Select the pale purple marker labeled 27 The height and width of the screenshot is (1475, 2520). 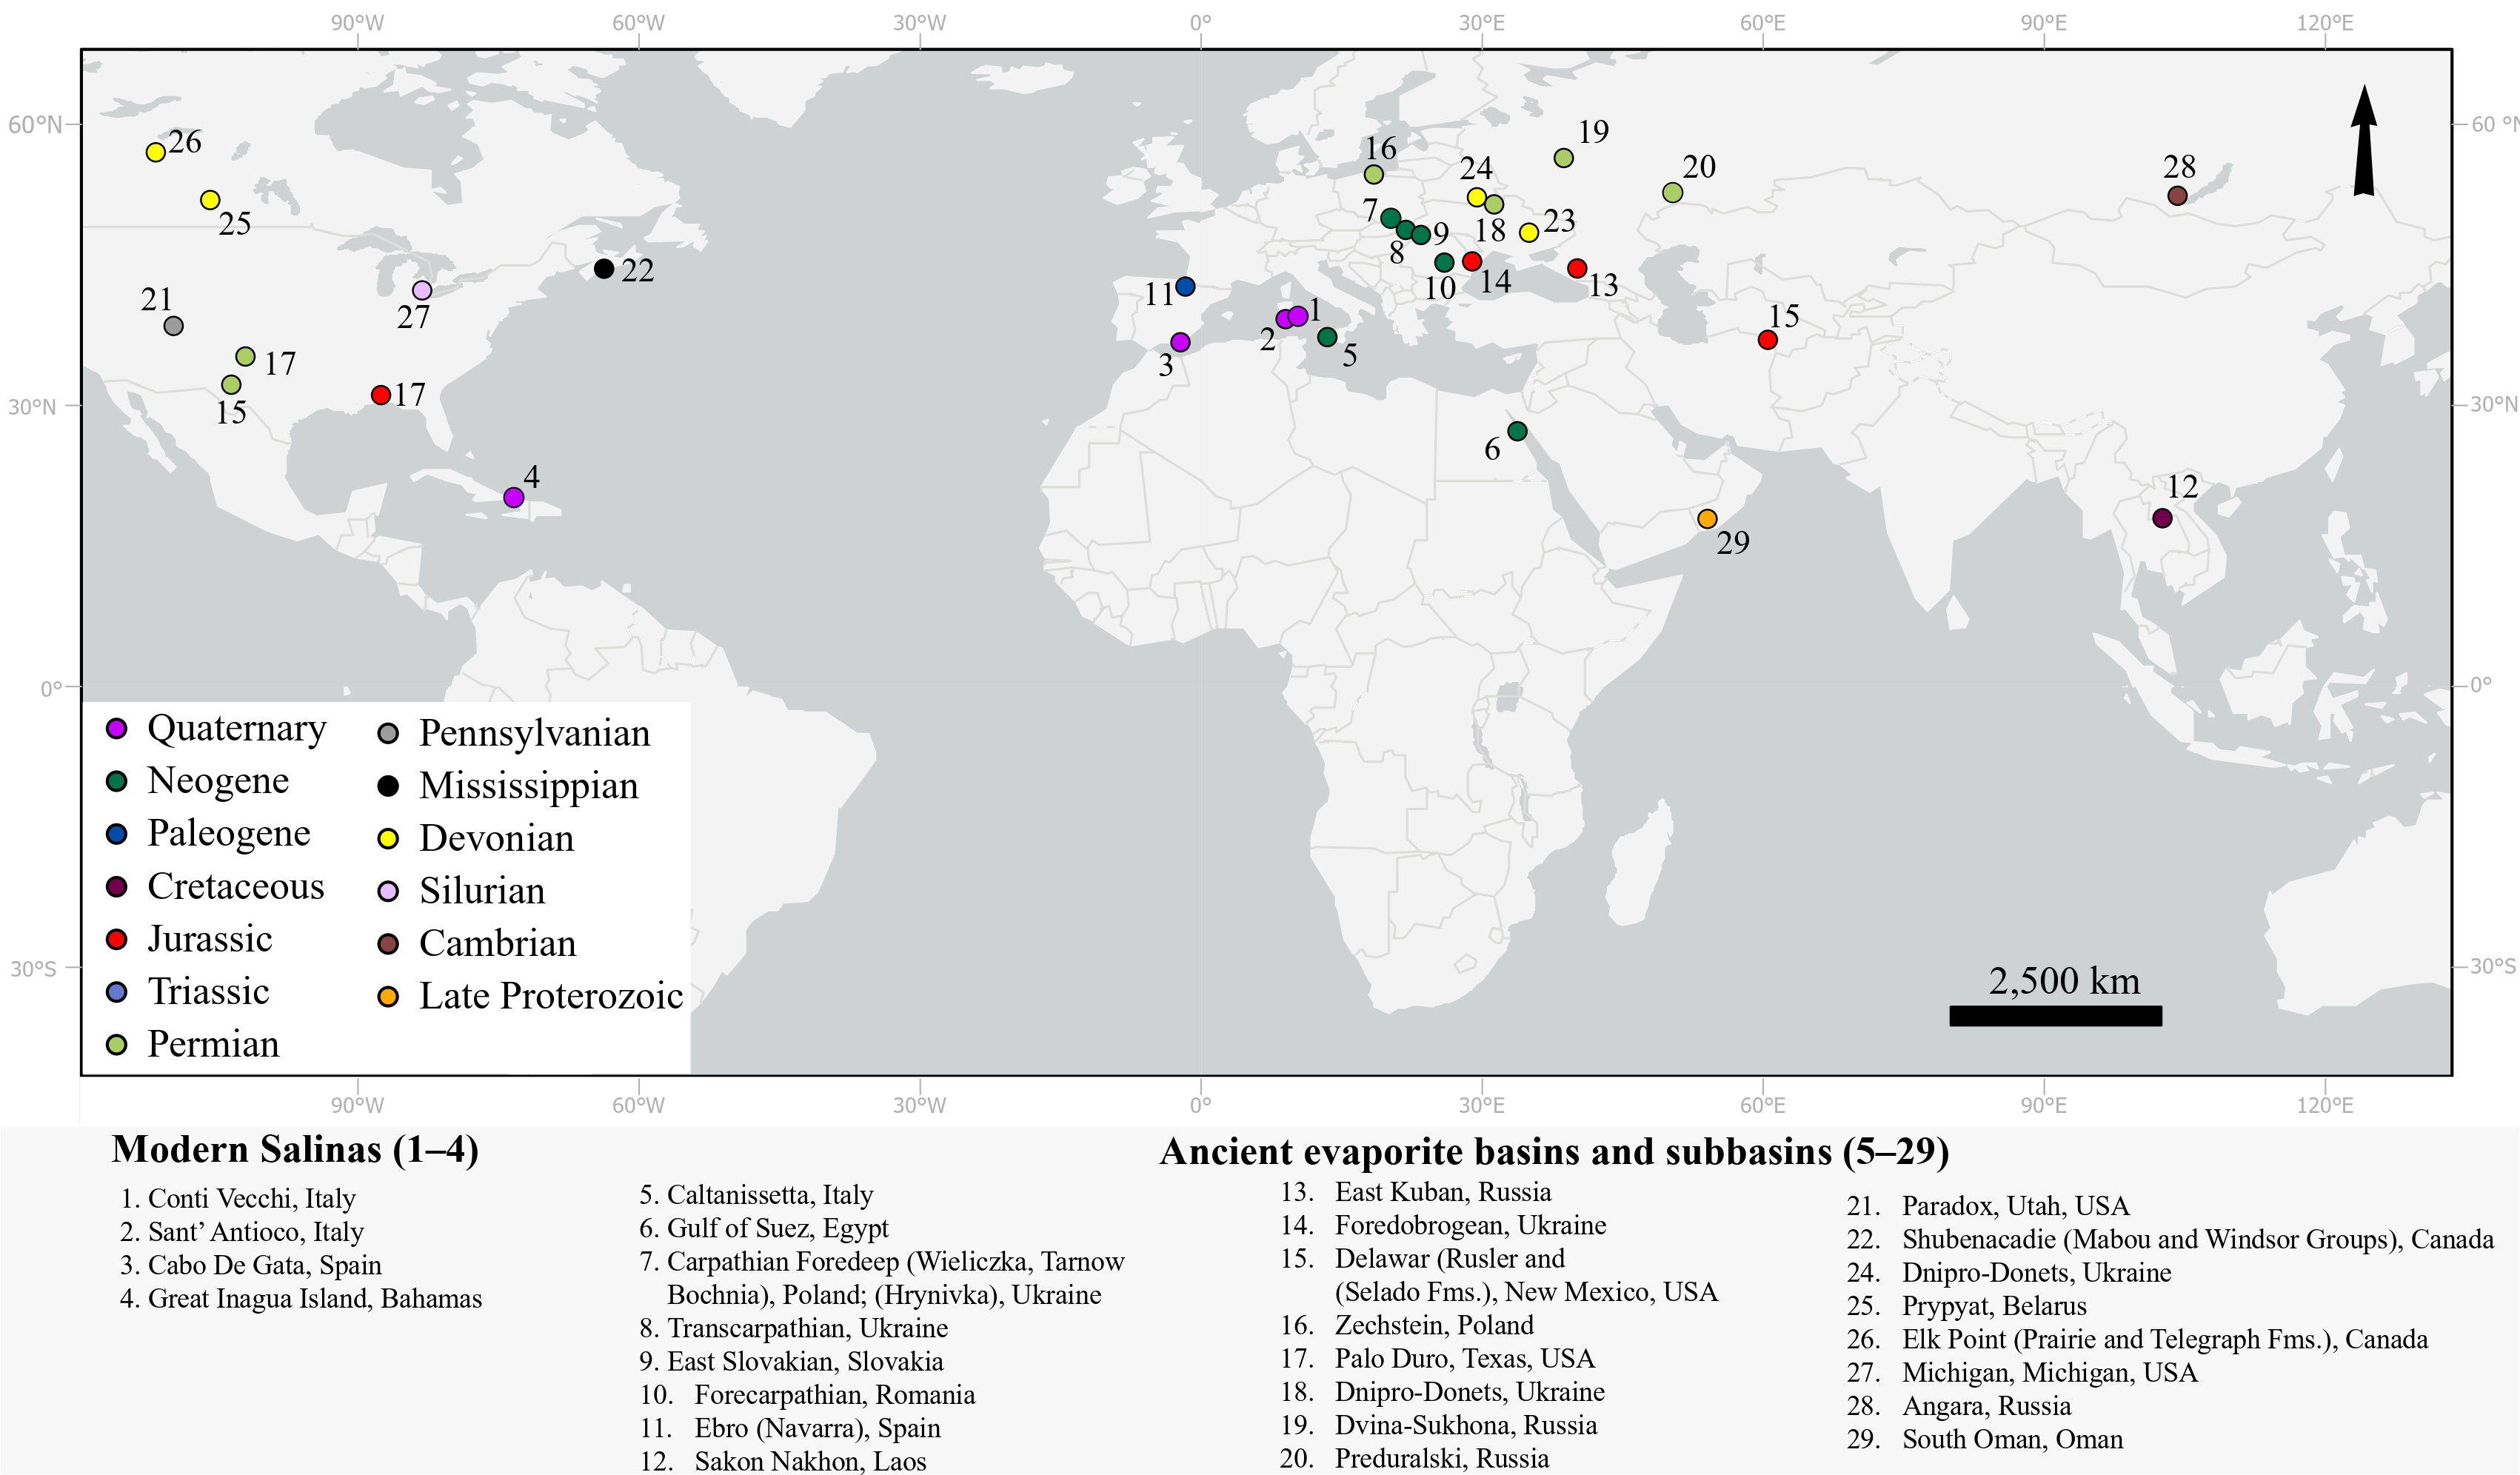[422, 290]
